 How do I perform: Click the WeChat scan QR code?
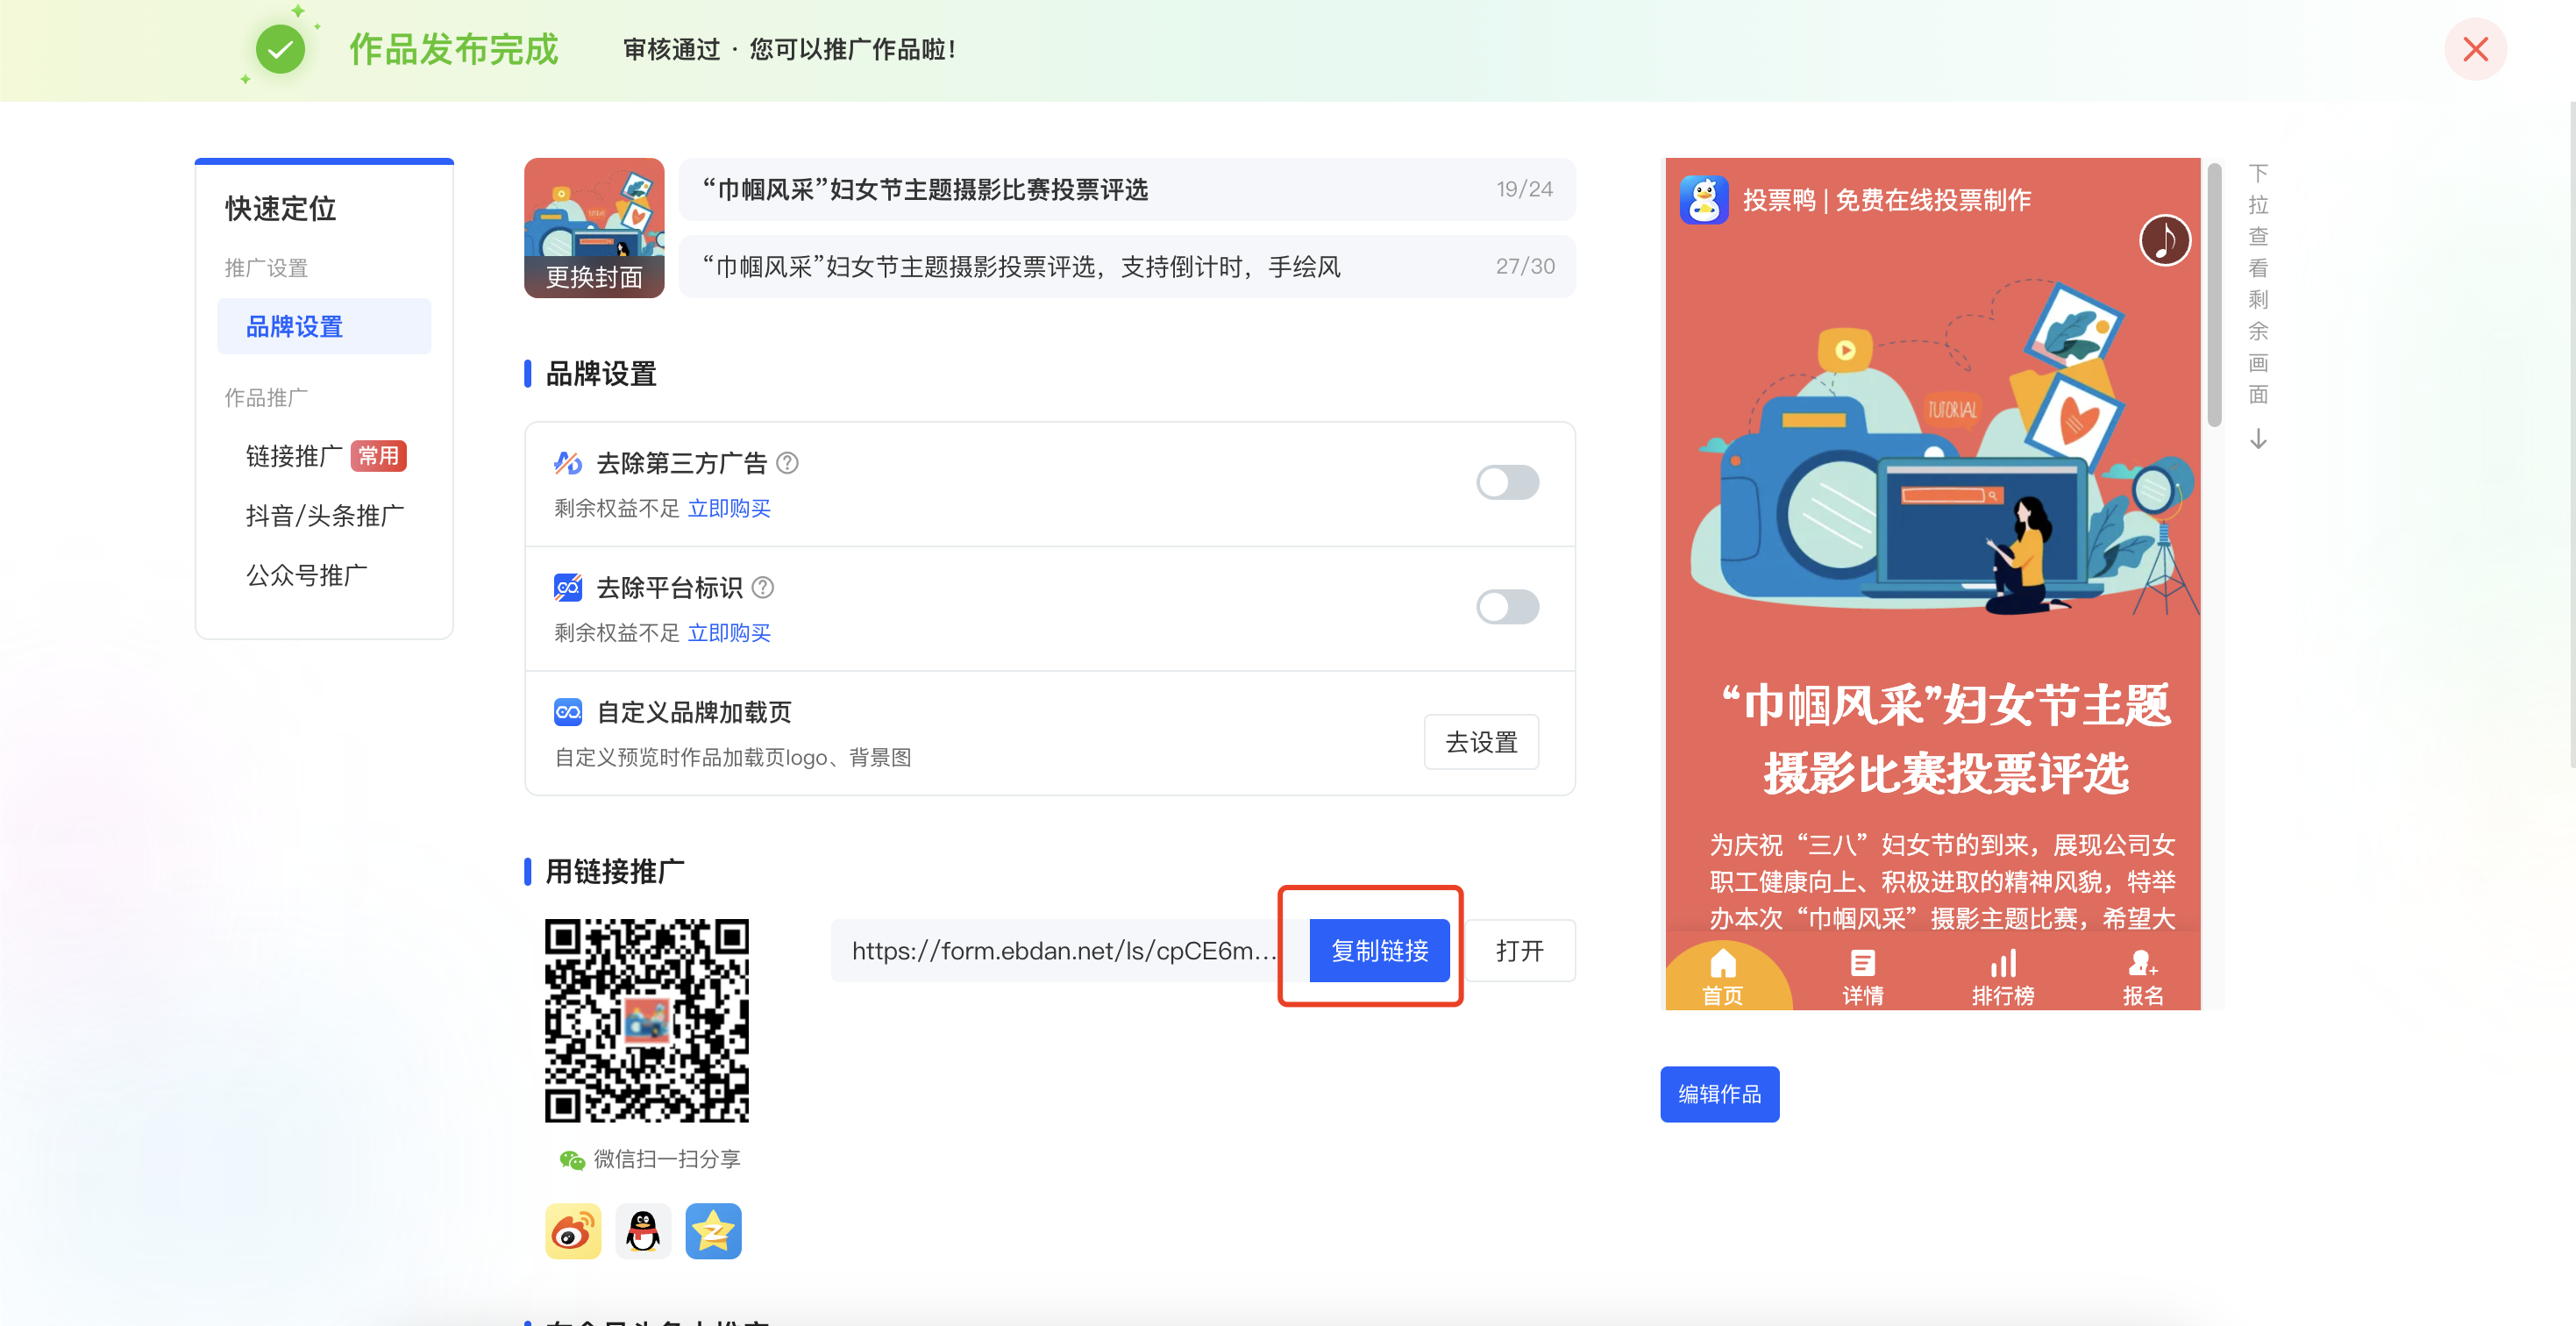pyautogui.click(x=646, y=1020)
